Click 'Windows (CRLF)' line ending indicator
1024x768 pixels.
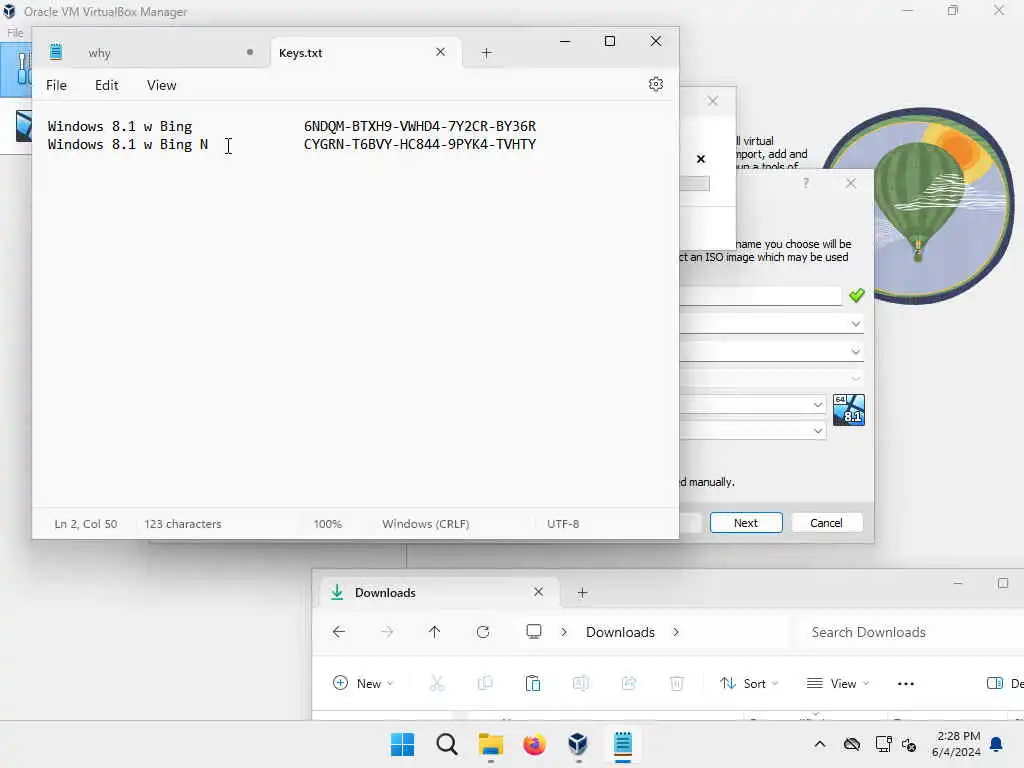[x=426, y=524]
